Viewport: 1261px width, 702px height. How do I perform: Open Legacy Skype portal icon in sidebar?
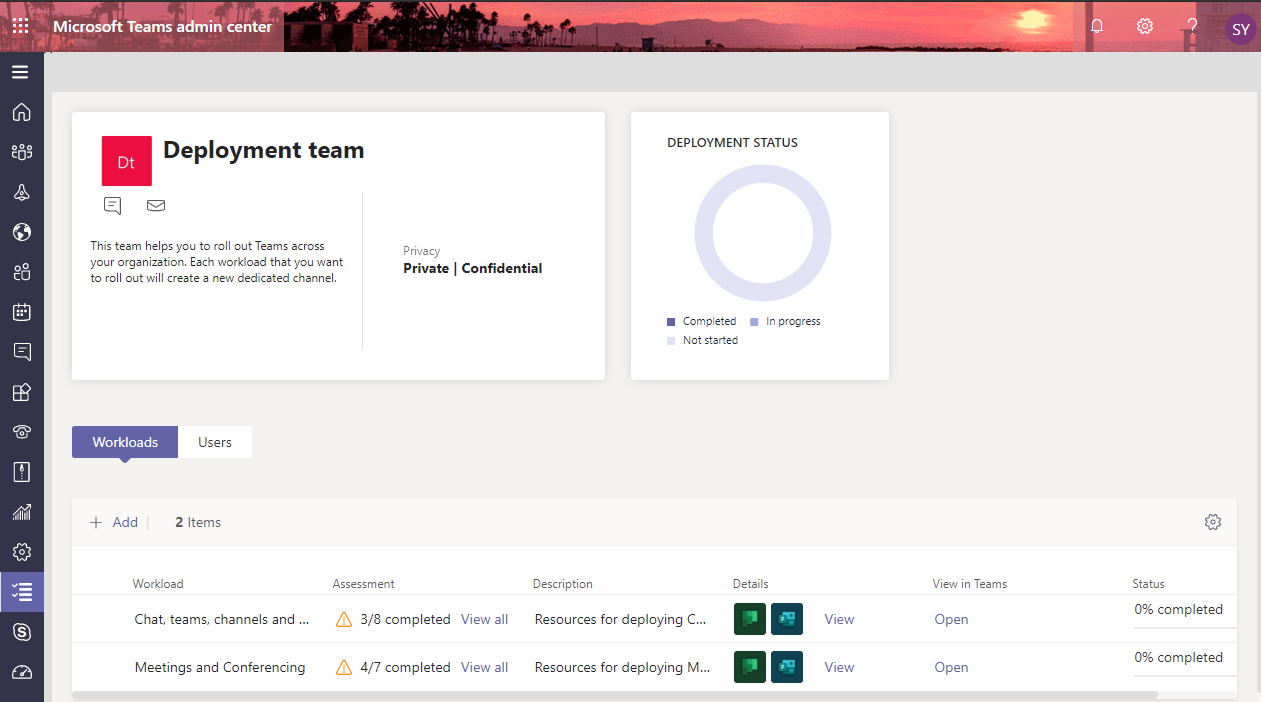click(x=21, y=632)
